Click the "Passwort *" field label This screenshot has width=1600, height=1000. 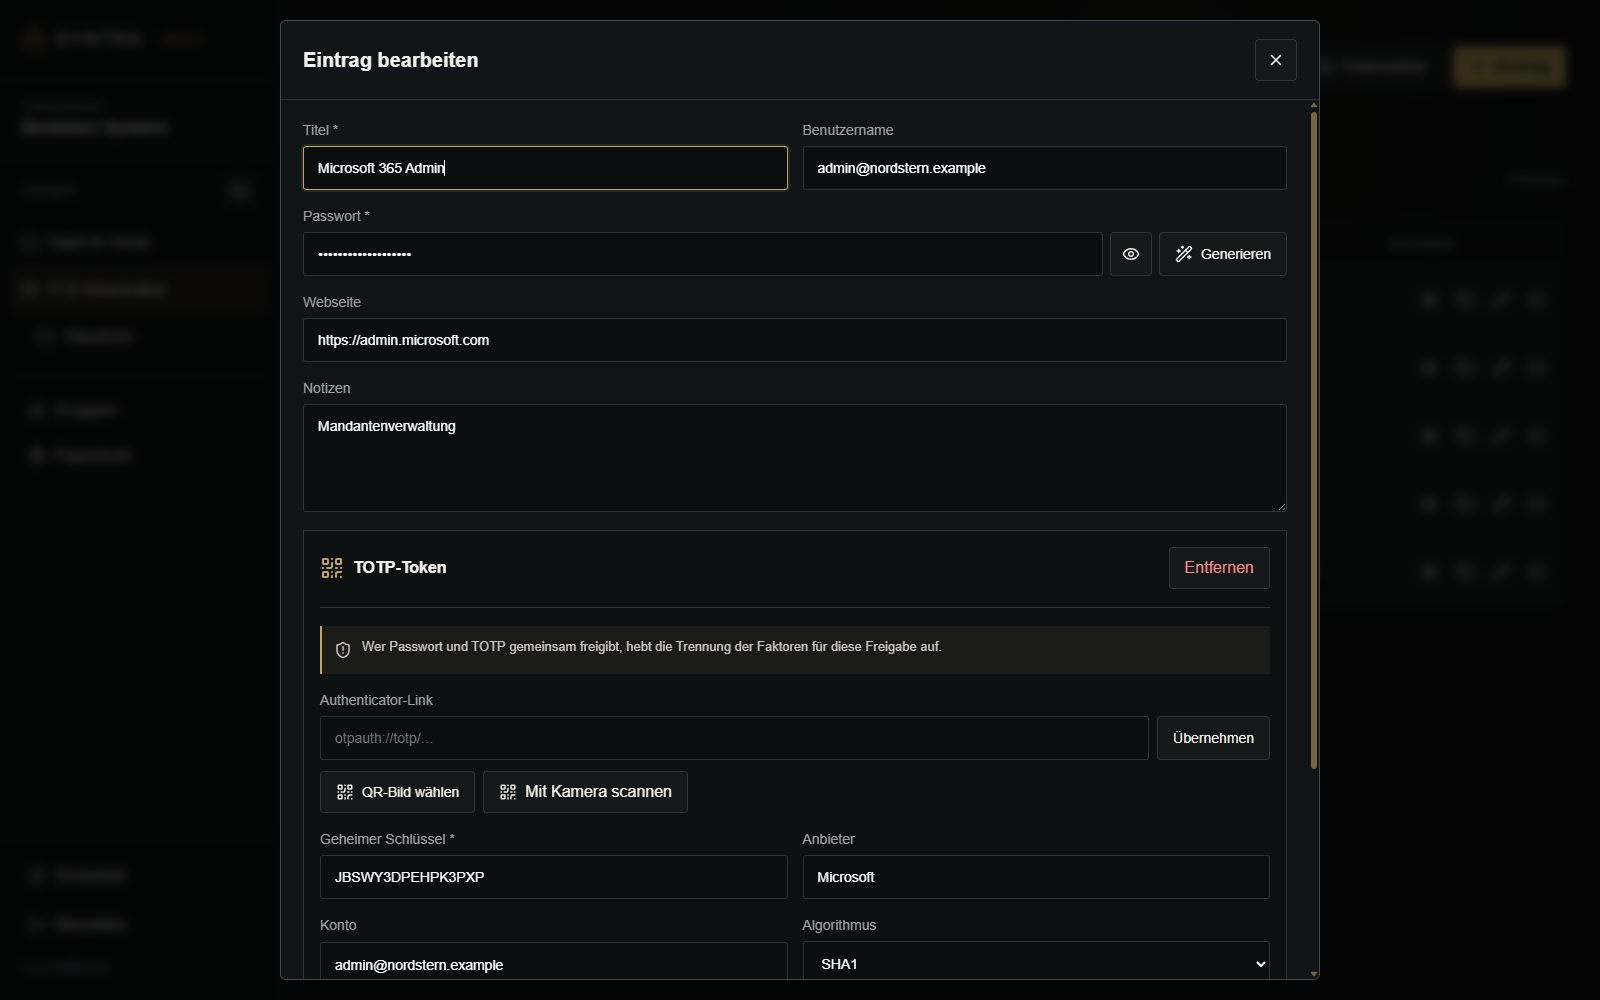(336, 216)
